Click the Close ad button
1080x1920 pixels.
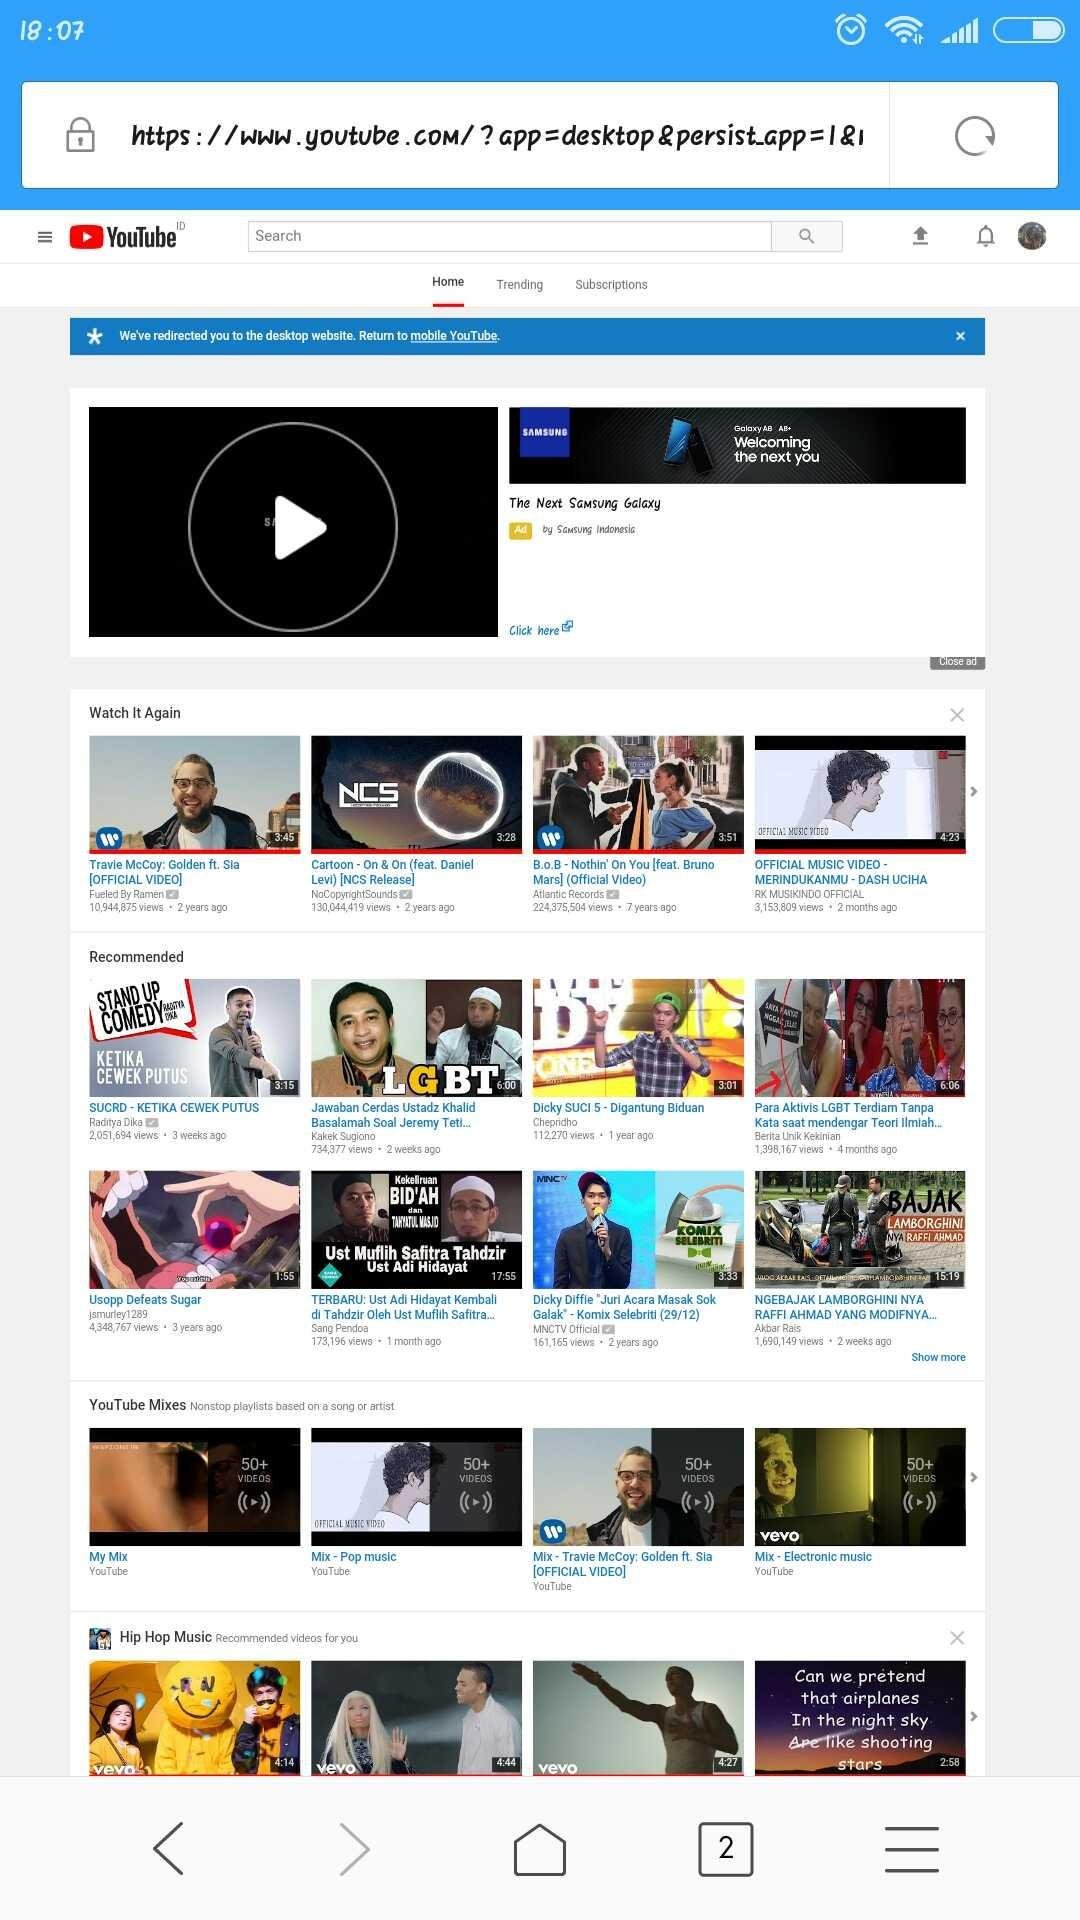(957, 662)
